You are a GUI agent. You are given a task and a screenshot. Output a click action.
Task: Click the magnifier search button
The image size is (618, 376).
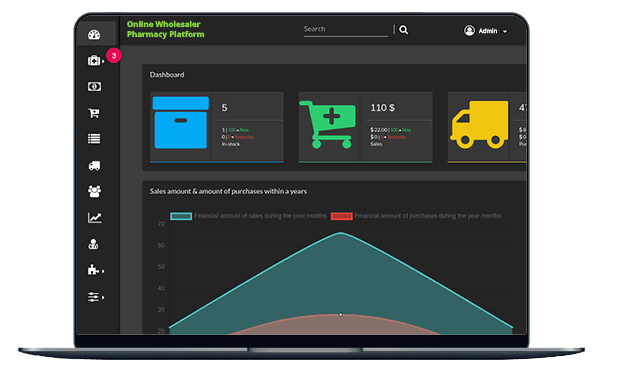pos(403,30)
